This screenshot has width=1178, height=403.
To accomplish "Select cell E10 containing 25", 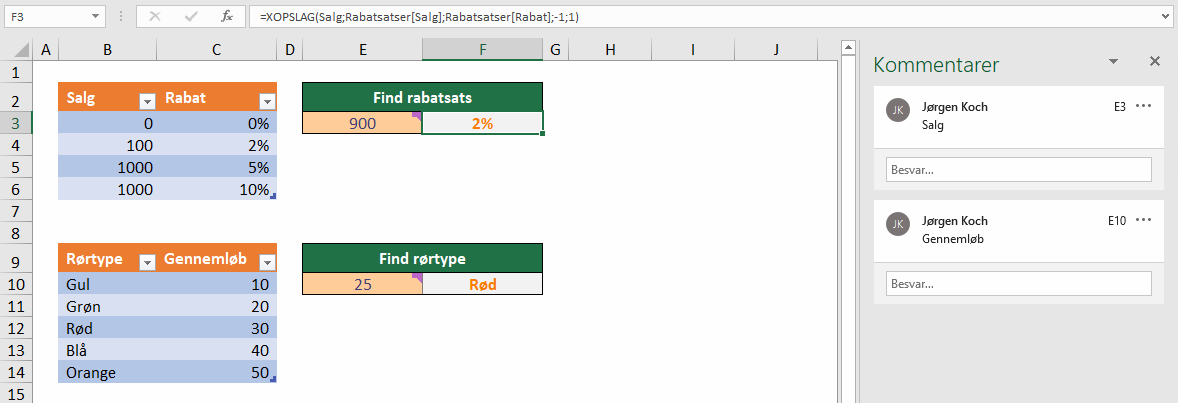I will click(362, 283).
